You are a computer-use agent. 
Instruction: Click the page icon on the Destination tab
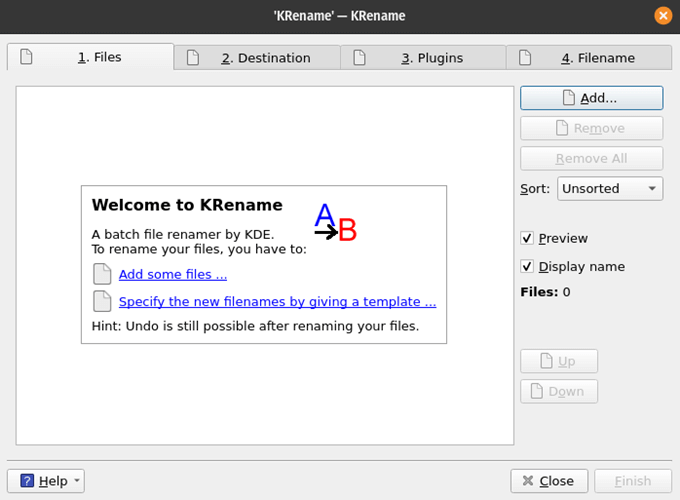(193, 58)
